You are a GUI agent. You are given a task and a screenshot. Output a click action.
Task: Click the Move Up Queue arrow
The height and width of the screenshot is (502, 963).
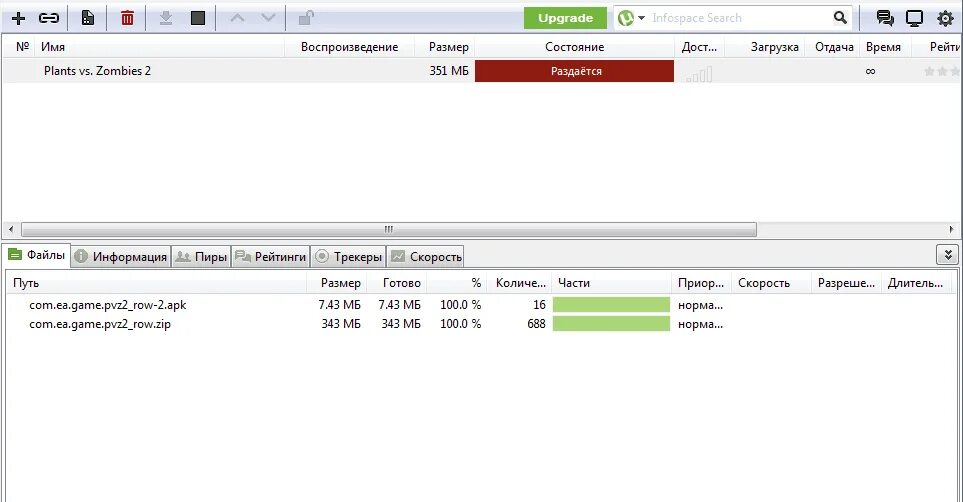[237, 18]
